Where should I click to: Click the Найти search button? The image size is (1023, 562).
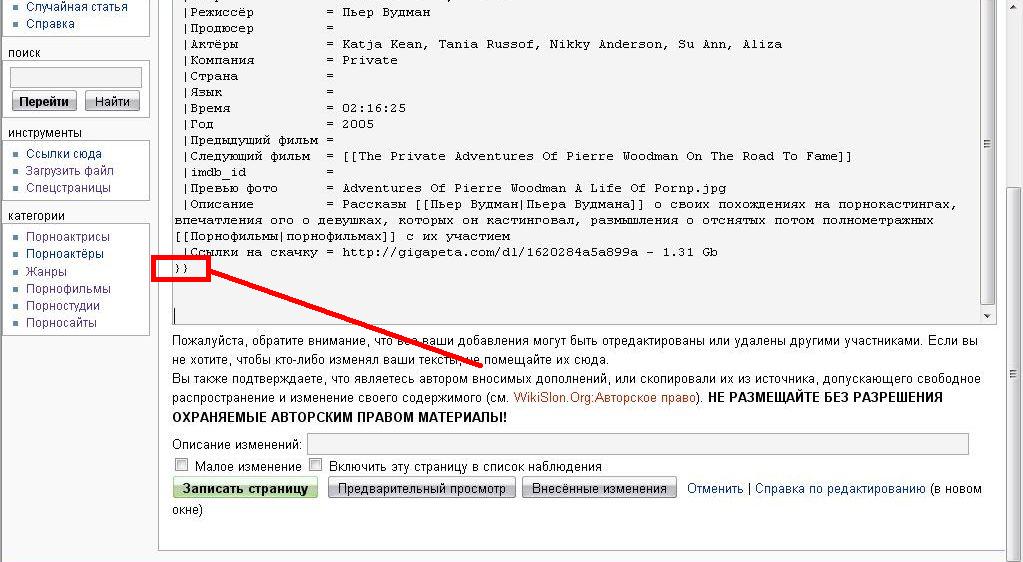click(112, 102)
